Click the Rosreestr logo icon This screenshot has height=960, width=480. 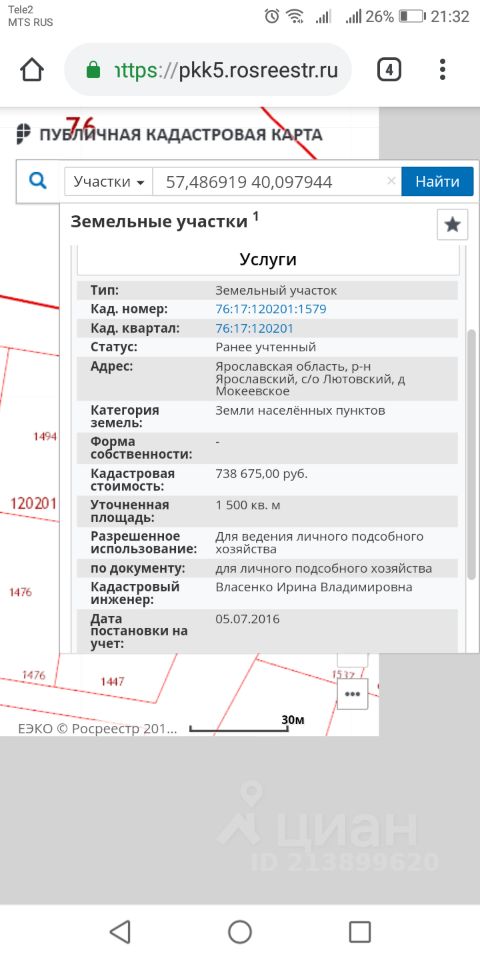(x=24, y=134)
